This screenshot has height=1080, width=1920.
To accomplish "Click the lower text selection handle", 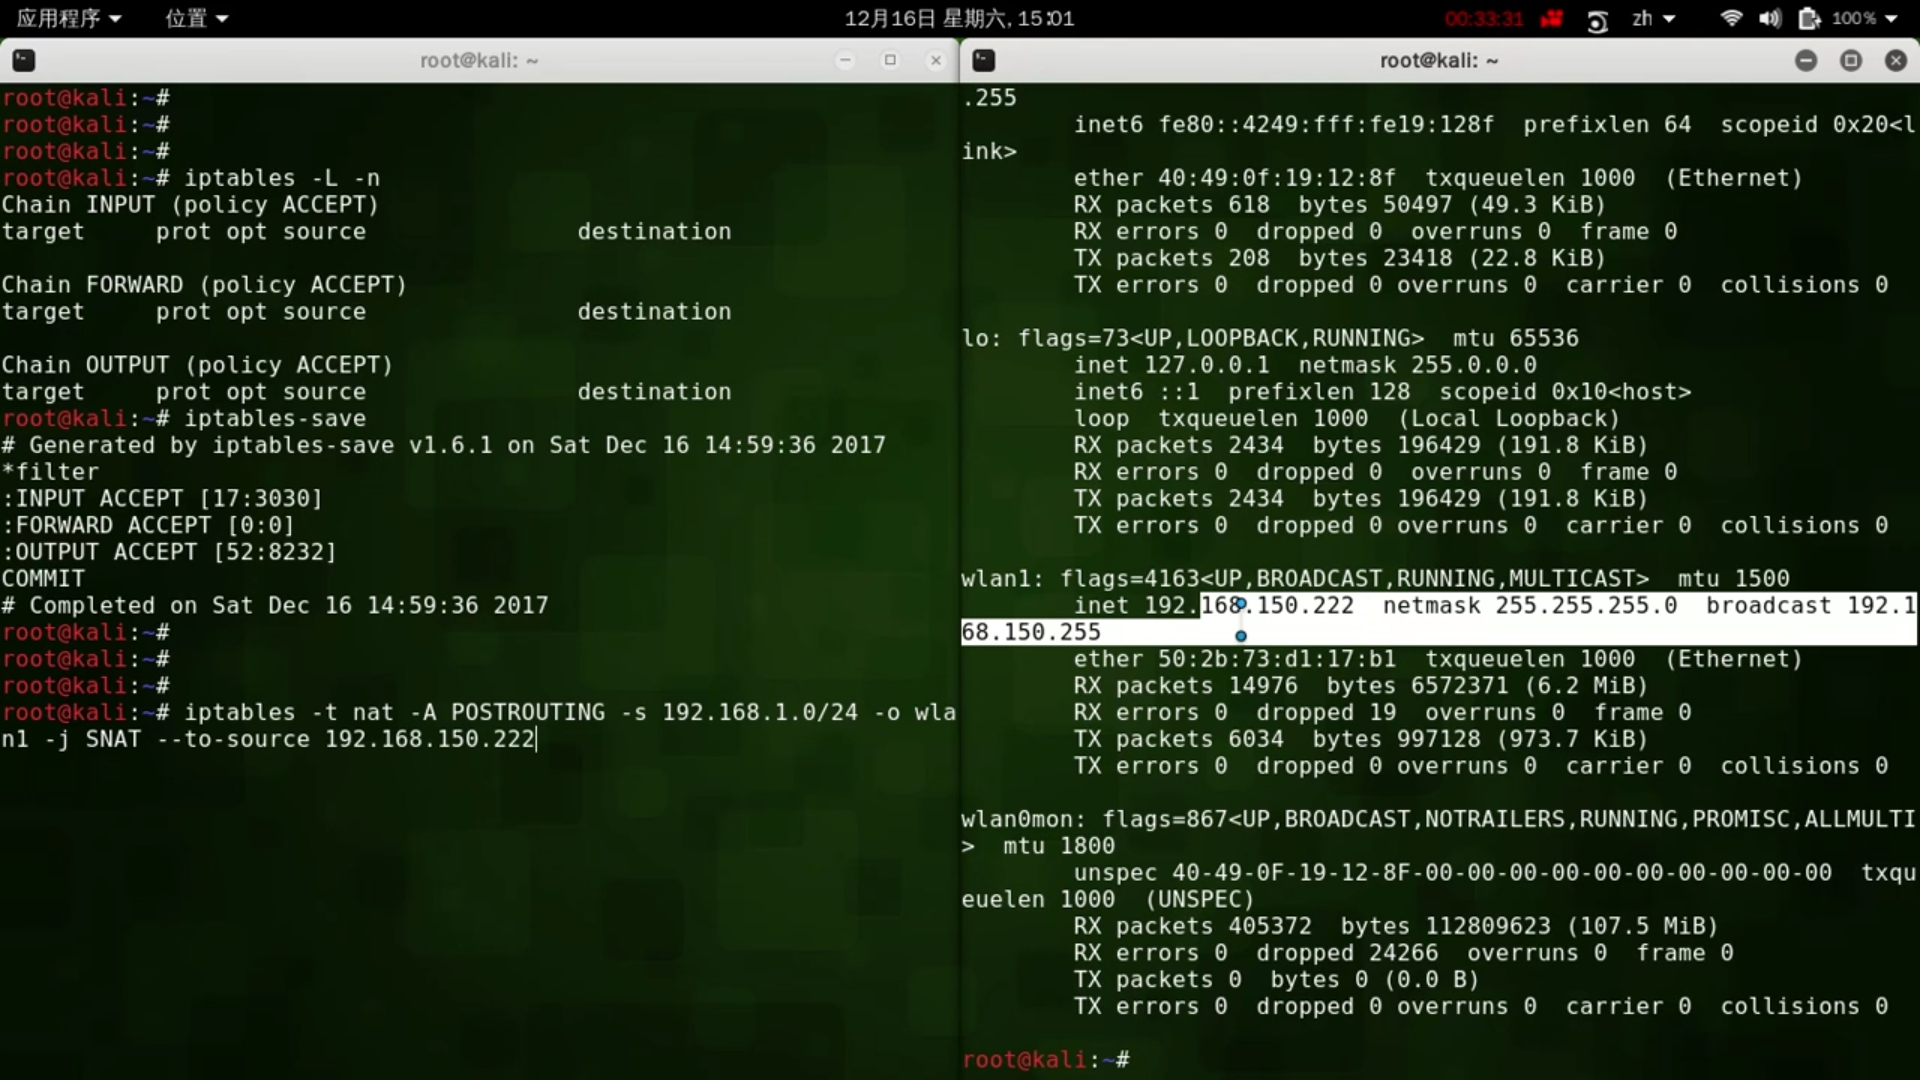I will 1241,636.
